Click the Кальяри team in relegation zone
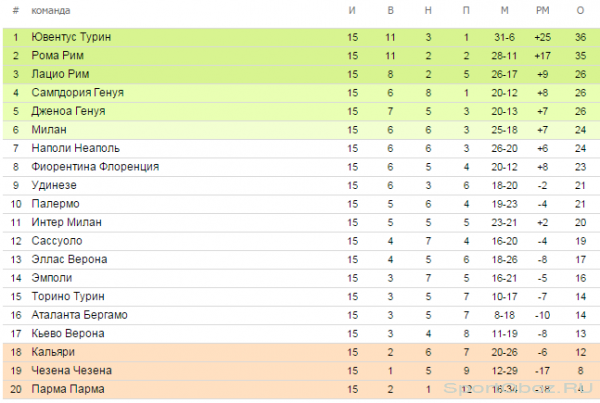Viewport: 600px width, 403px height. pos(53,352)
